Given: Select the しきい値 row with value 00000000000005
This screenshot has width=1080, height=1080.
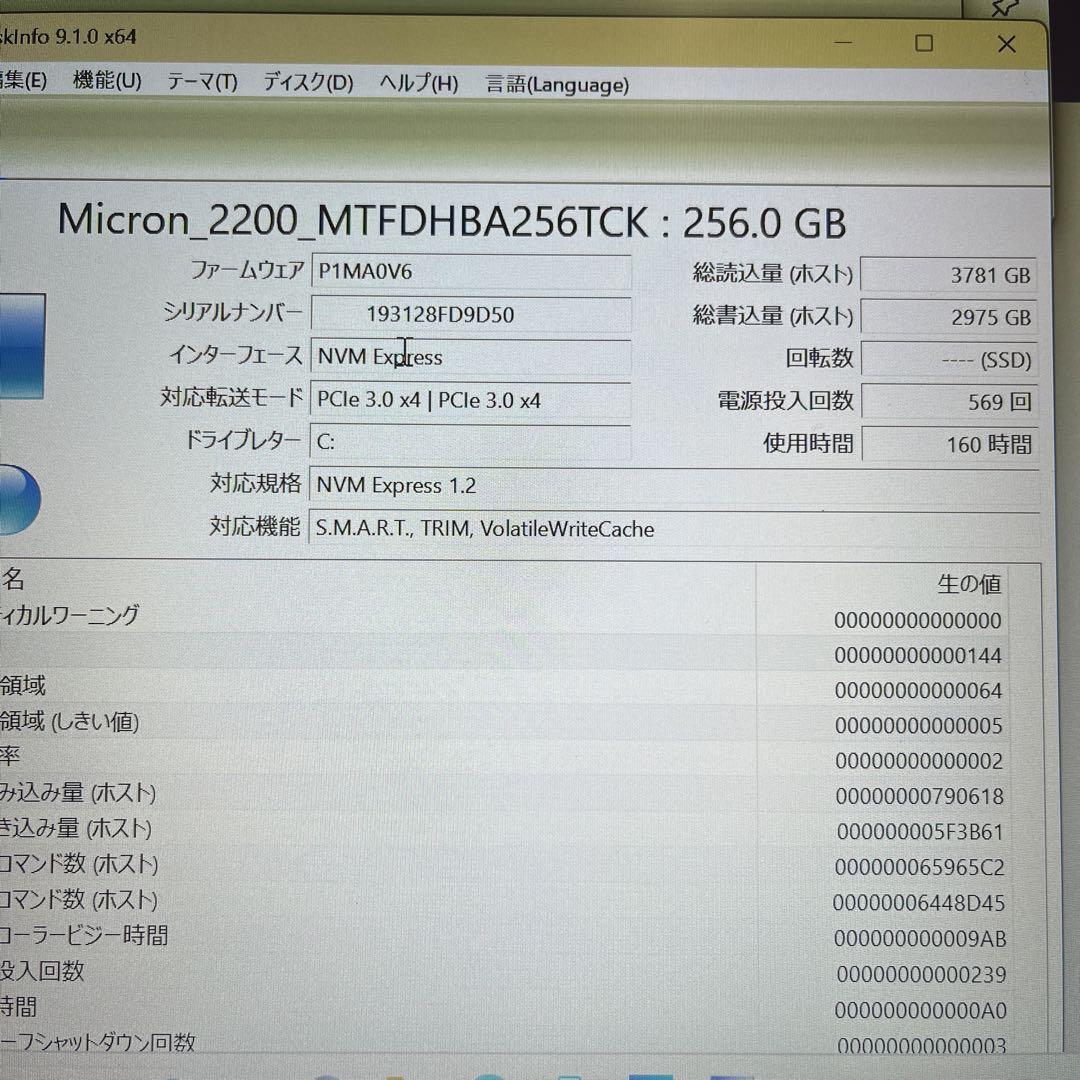Looking at the screenshot, I should click(506, 725).
